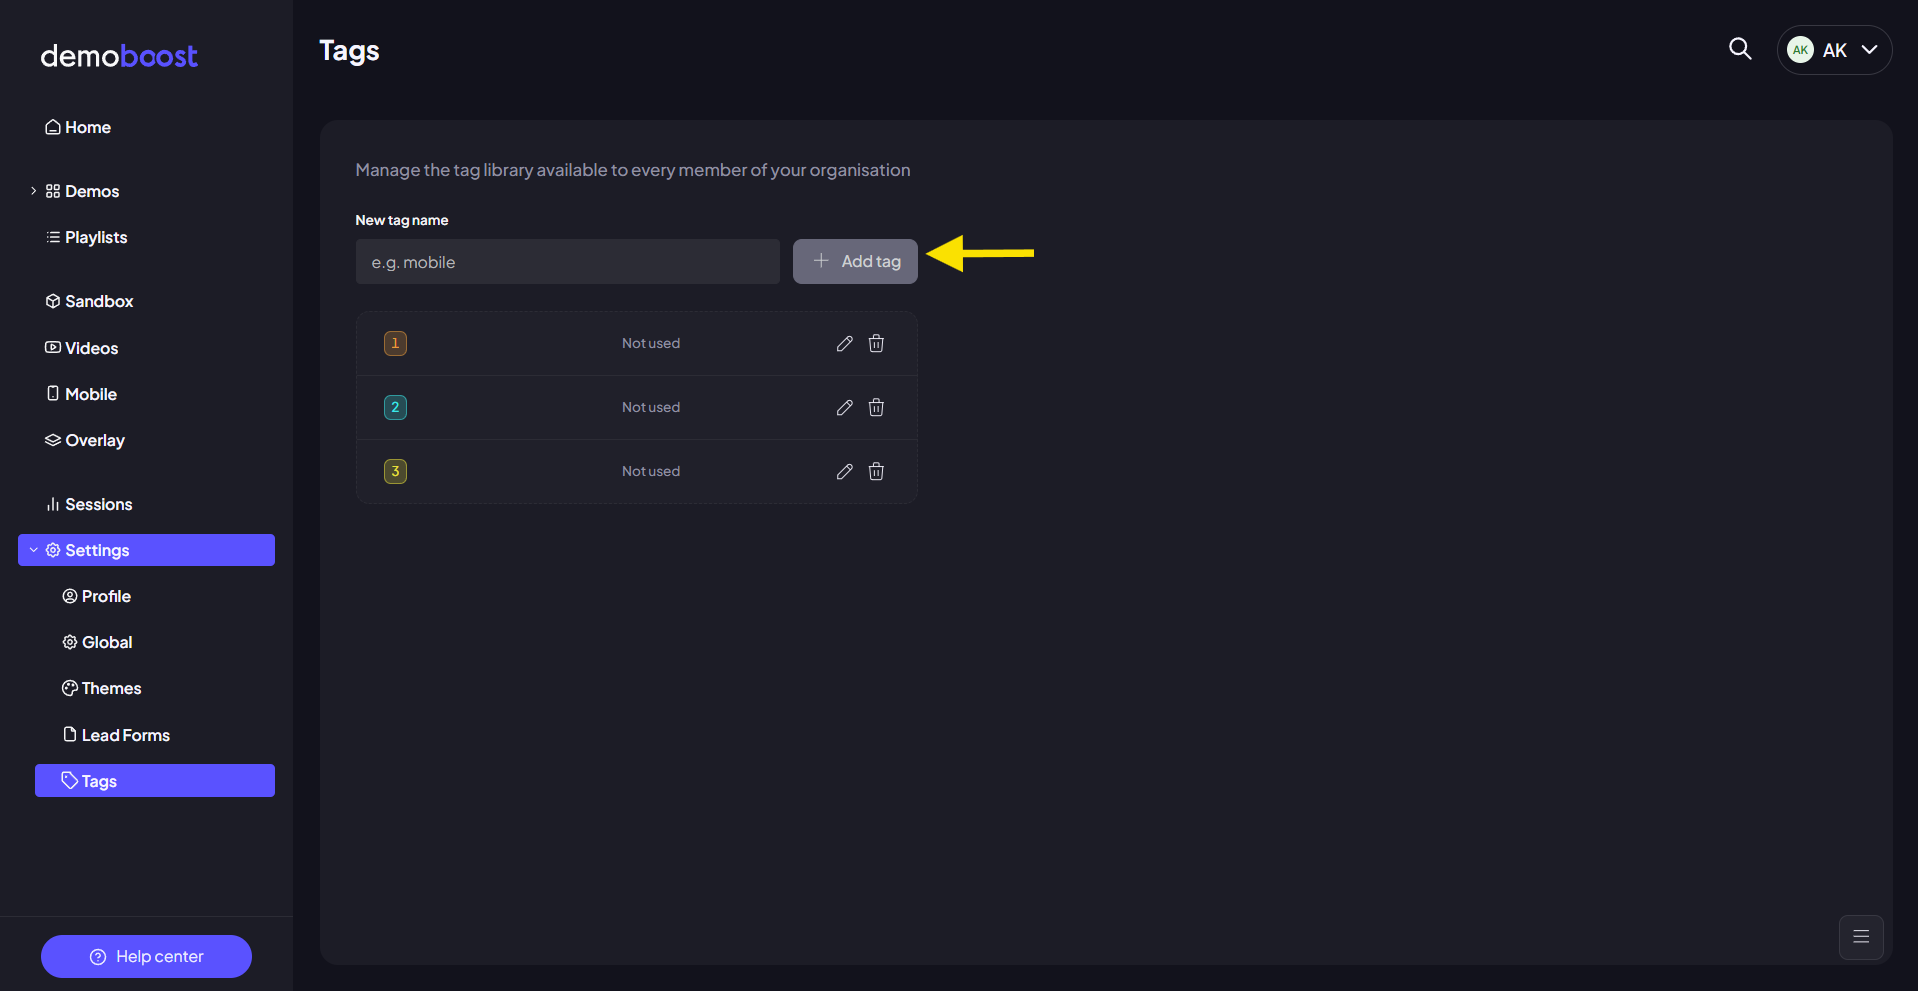Edit tag 1 with pencil icon

click(x=845, y=343)
